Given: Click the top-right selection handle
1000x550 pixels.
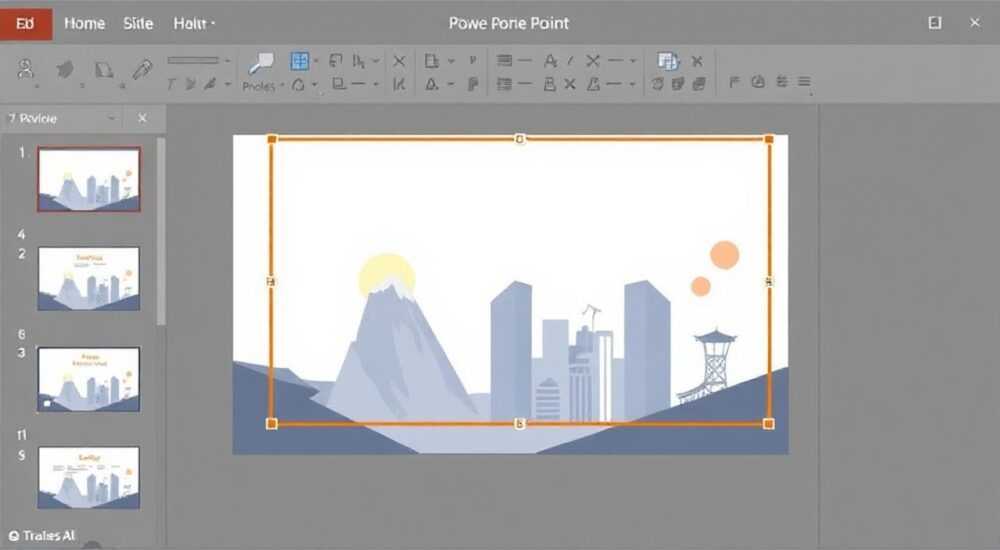Looking at the screenshot, I should pos(769,139).
